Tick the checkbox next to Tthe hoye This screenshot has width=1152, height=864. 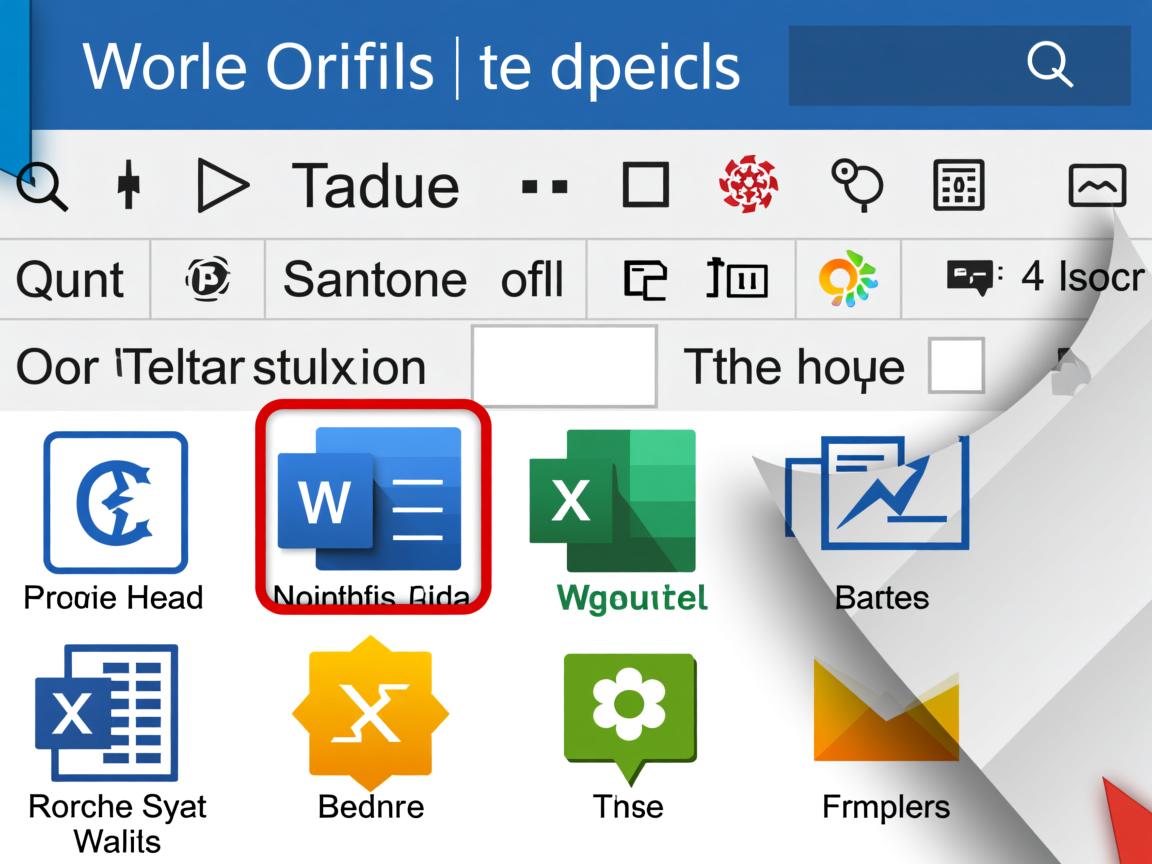[x=956, y=366]
